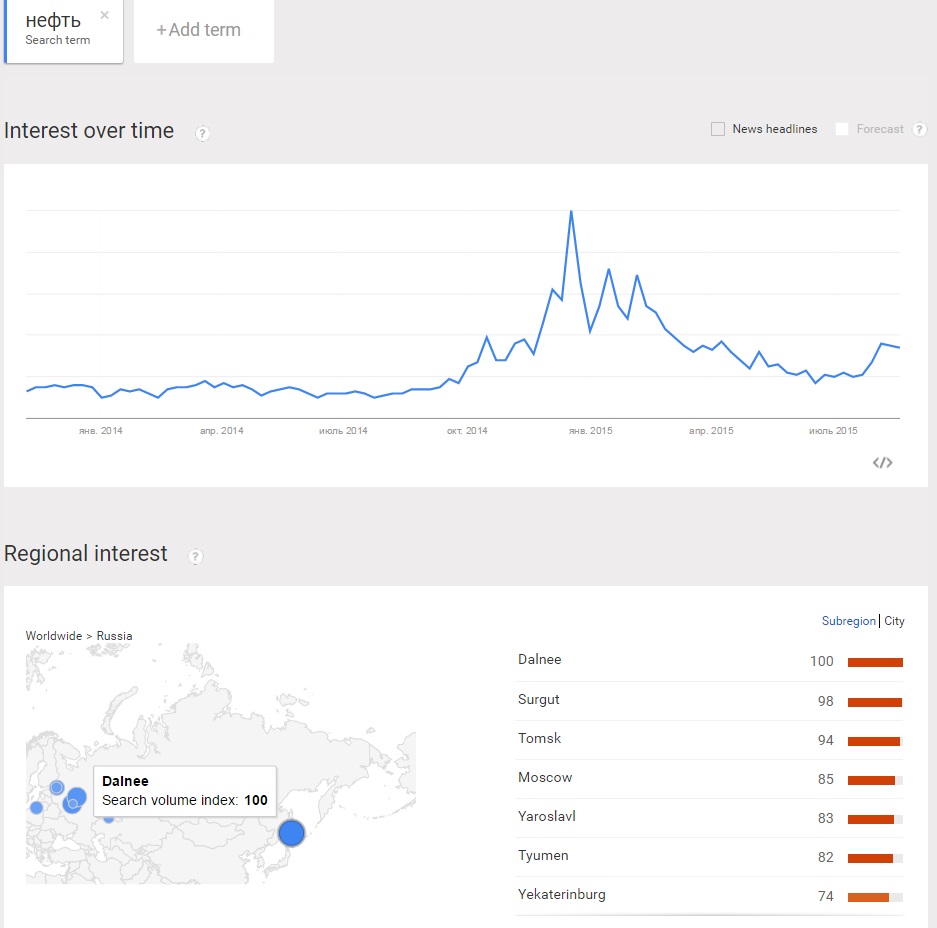Open help icon next to Forecast
The image size is (937, 928).
coord(919,129)
